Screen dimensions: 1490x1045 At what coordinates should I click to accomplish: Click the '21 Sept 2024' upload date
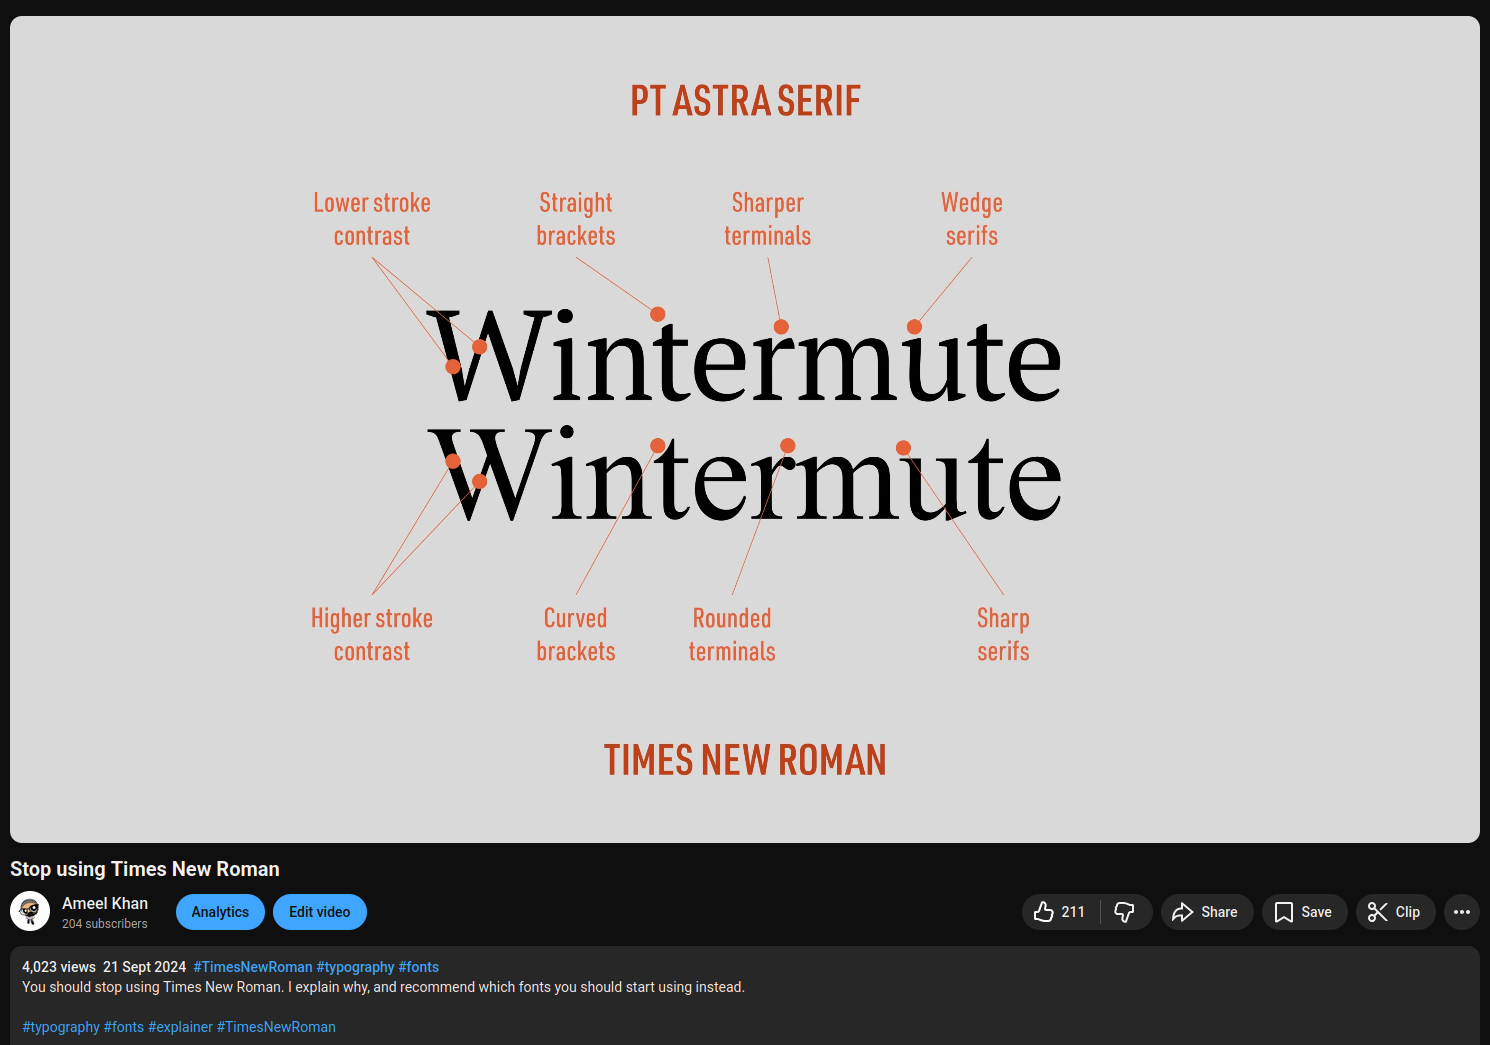144,967
